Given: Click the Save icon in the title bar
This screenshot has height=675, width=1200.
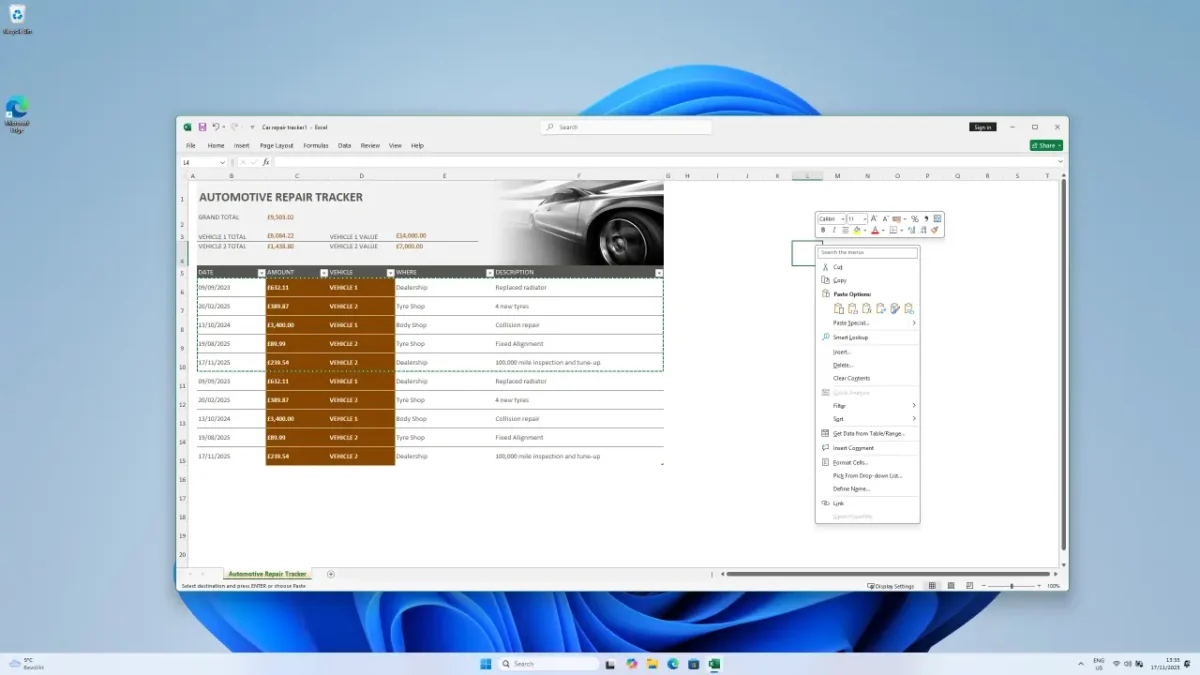Looking at the screenshot, I should pos(202,127).
